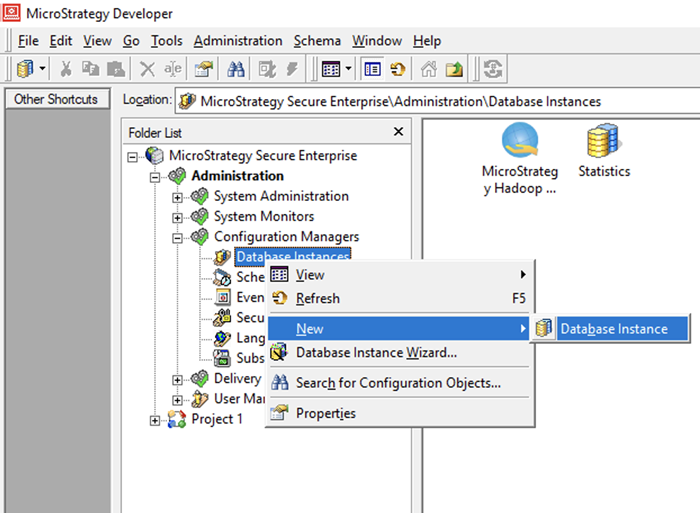Choose Database Instance Wizard from context menu

[x=376, y=352]
